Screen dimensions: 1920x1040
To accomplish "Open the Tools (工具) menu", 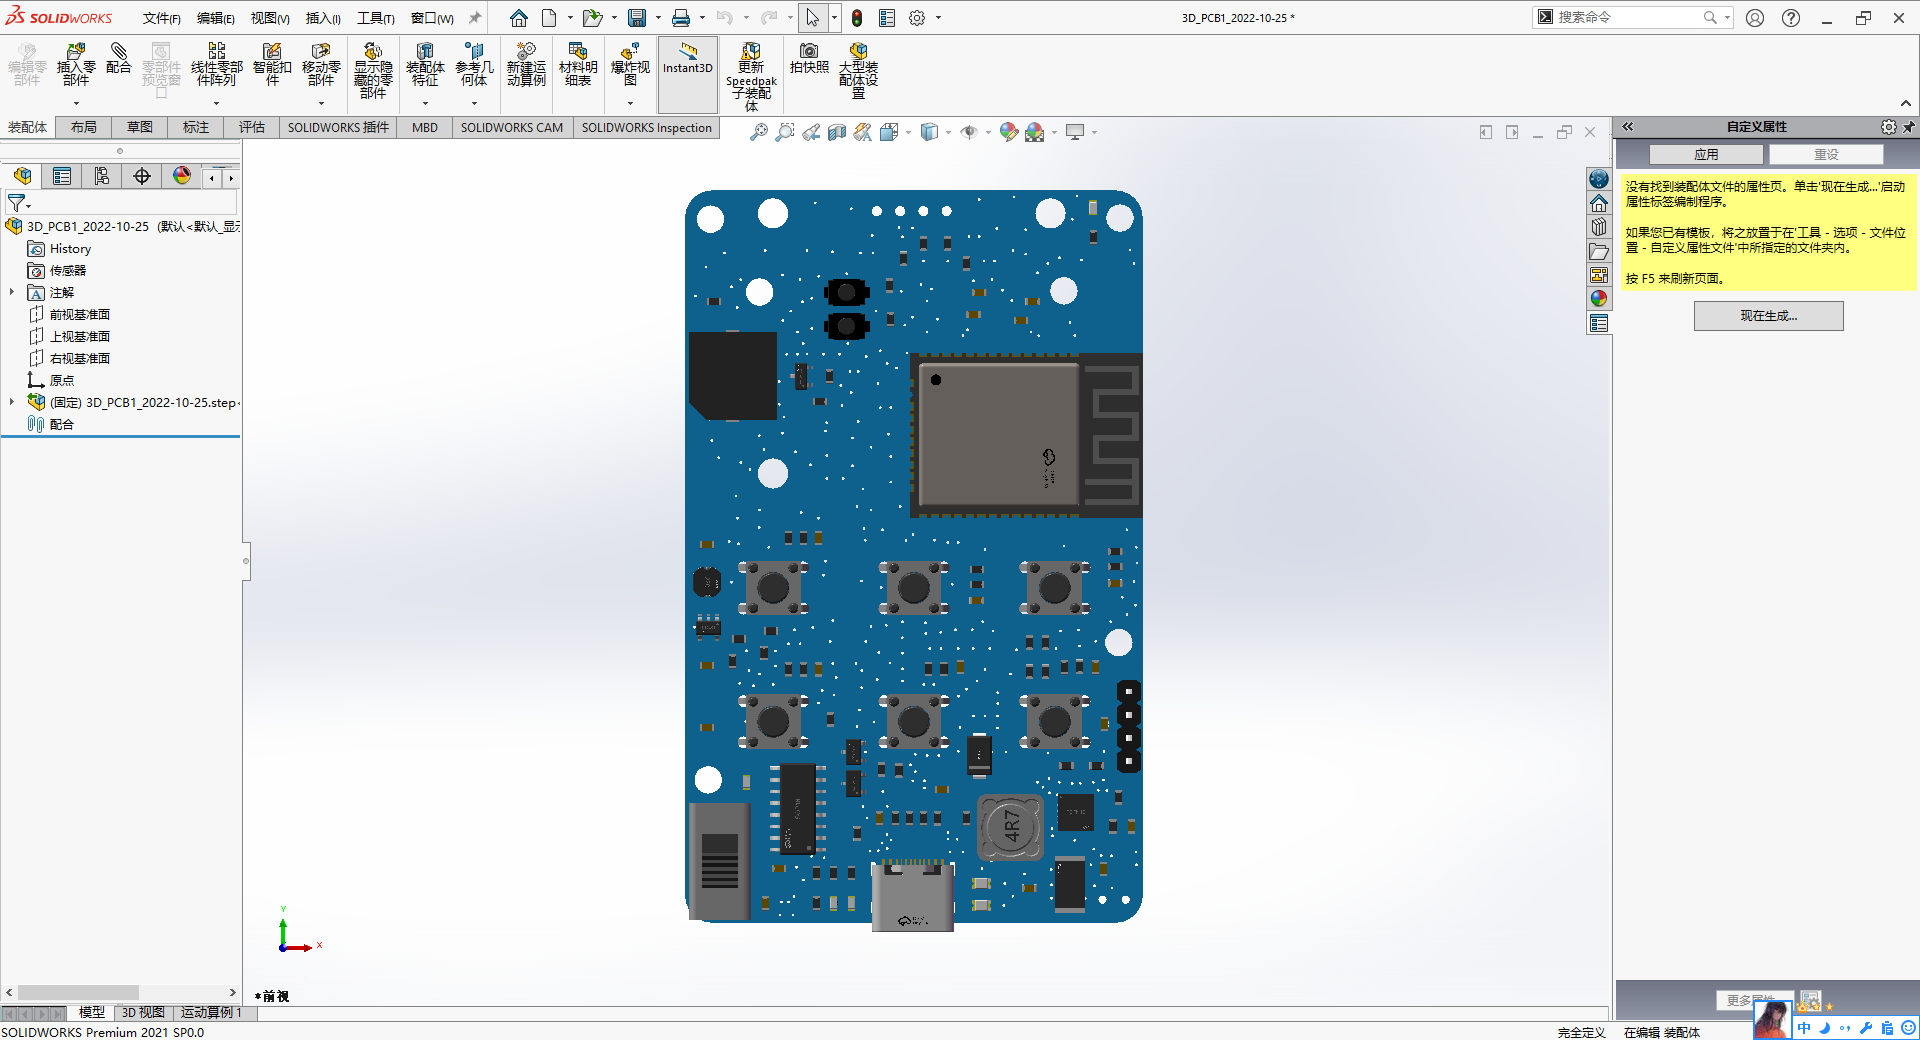I will pyautogui.click(x=375, y=18).
